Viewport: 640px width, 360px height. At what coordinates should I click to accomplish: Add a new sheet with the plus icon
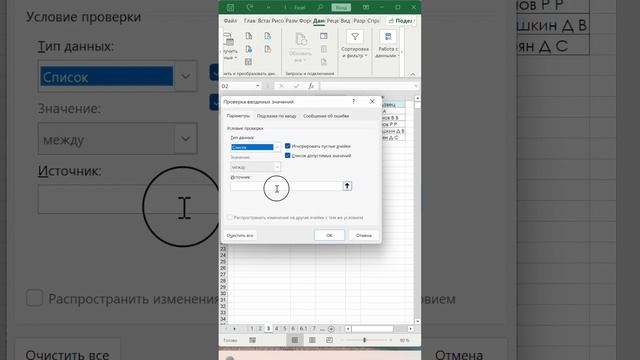coord(331,329)
